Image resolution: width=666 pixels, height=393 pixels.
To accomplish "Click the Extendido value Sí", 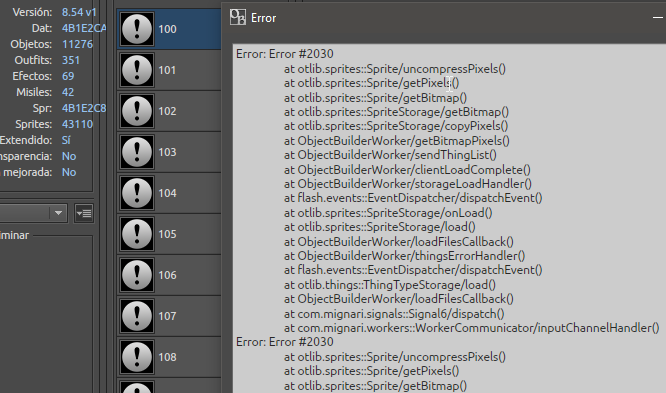I will coord(66,140).
